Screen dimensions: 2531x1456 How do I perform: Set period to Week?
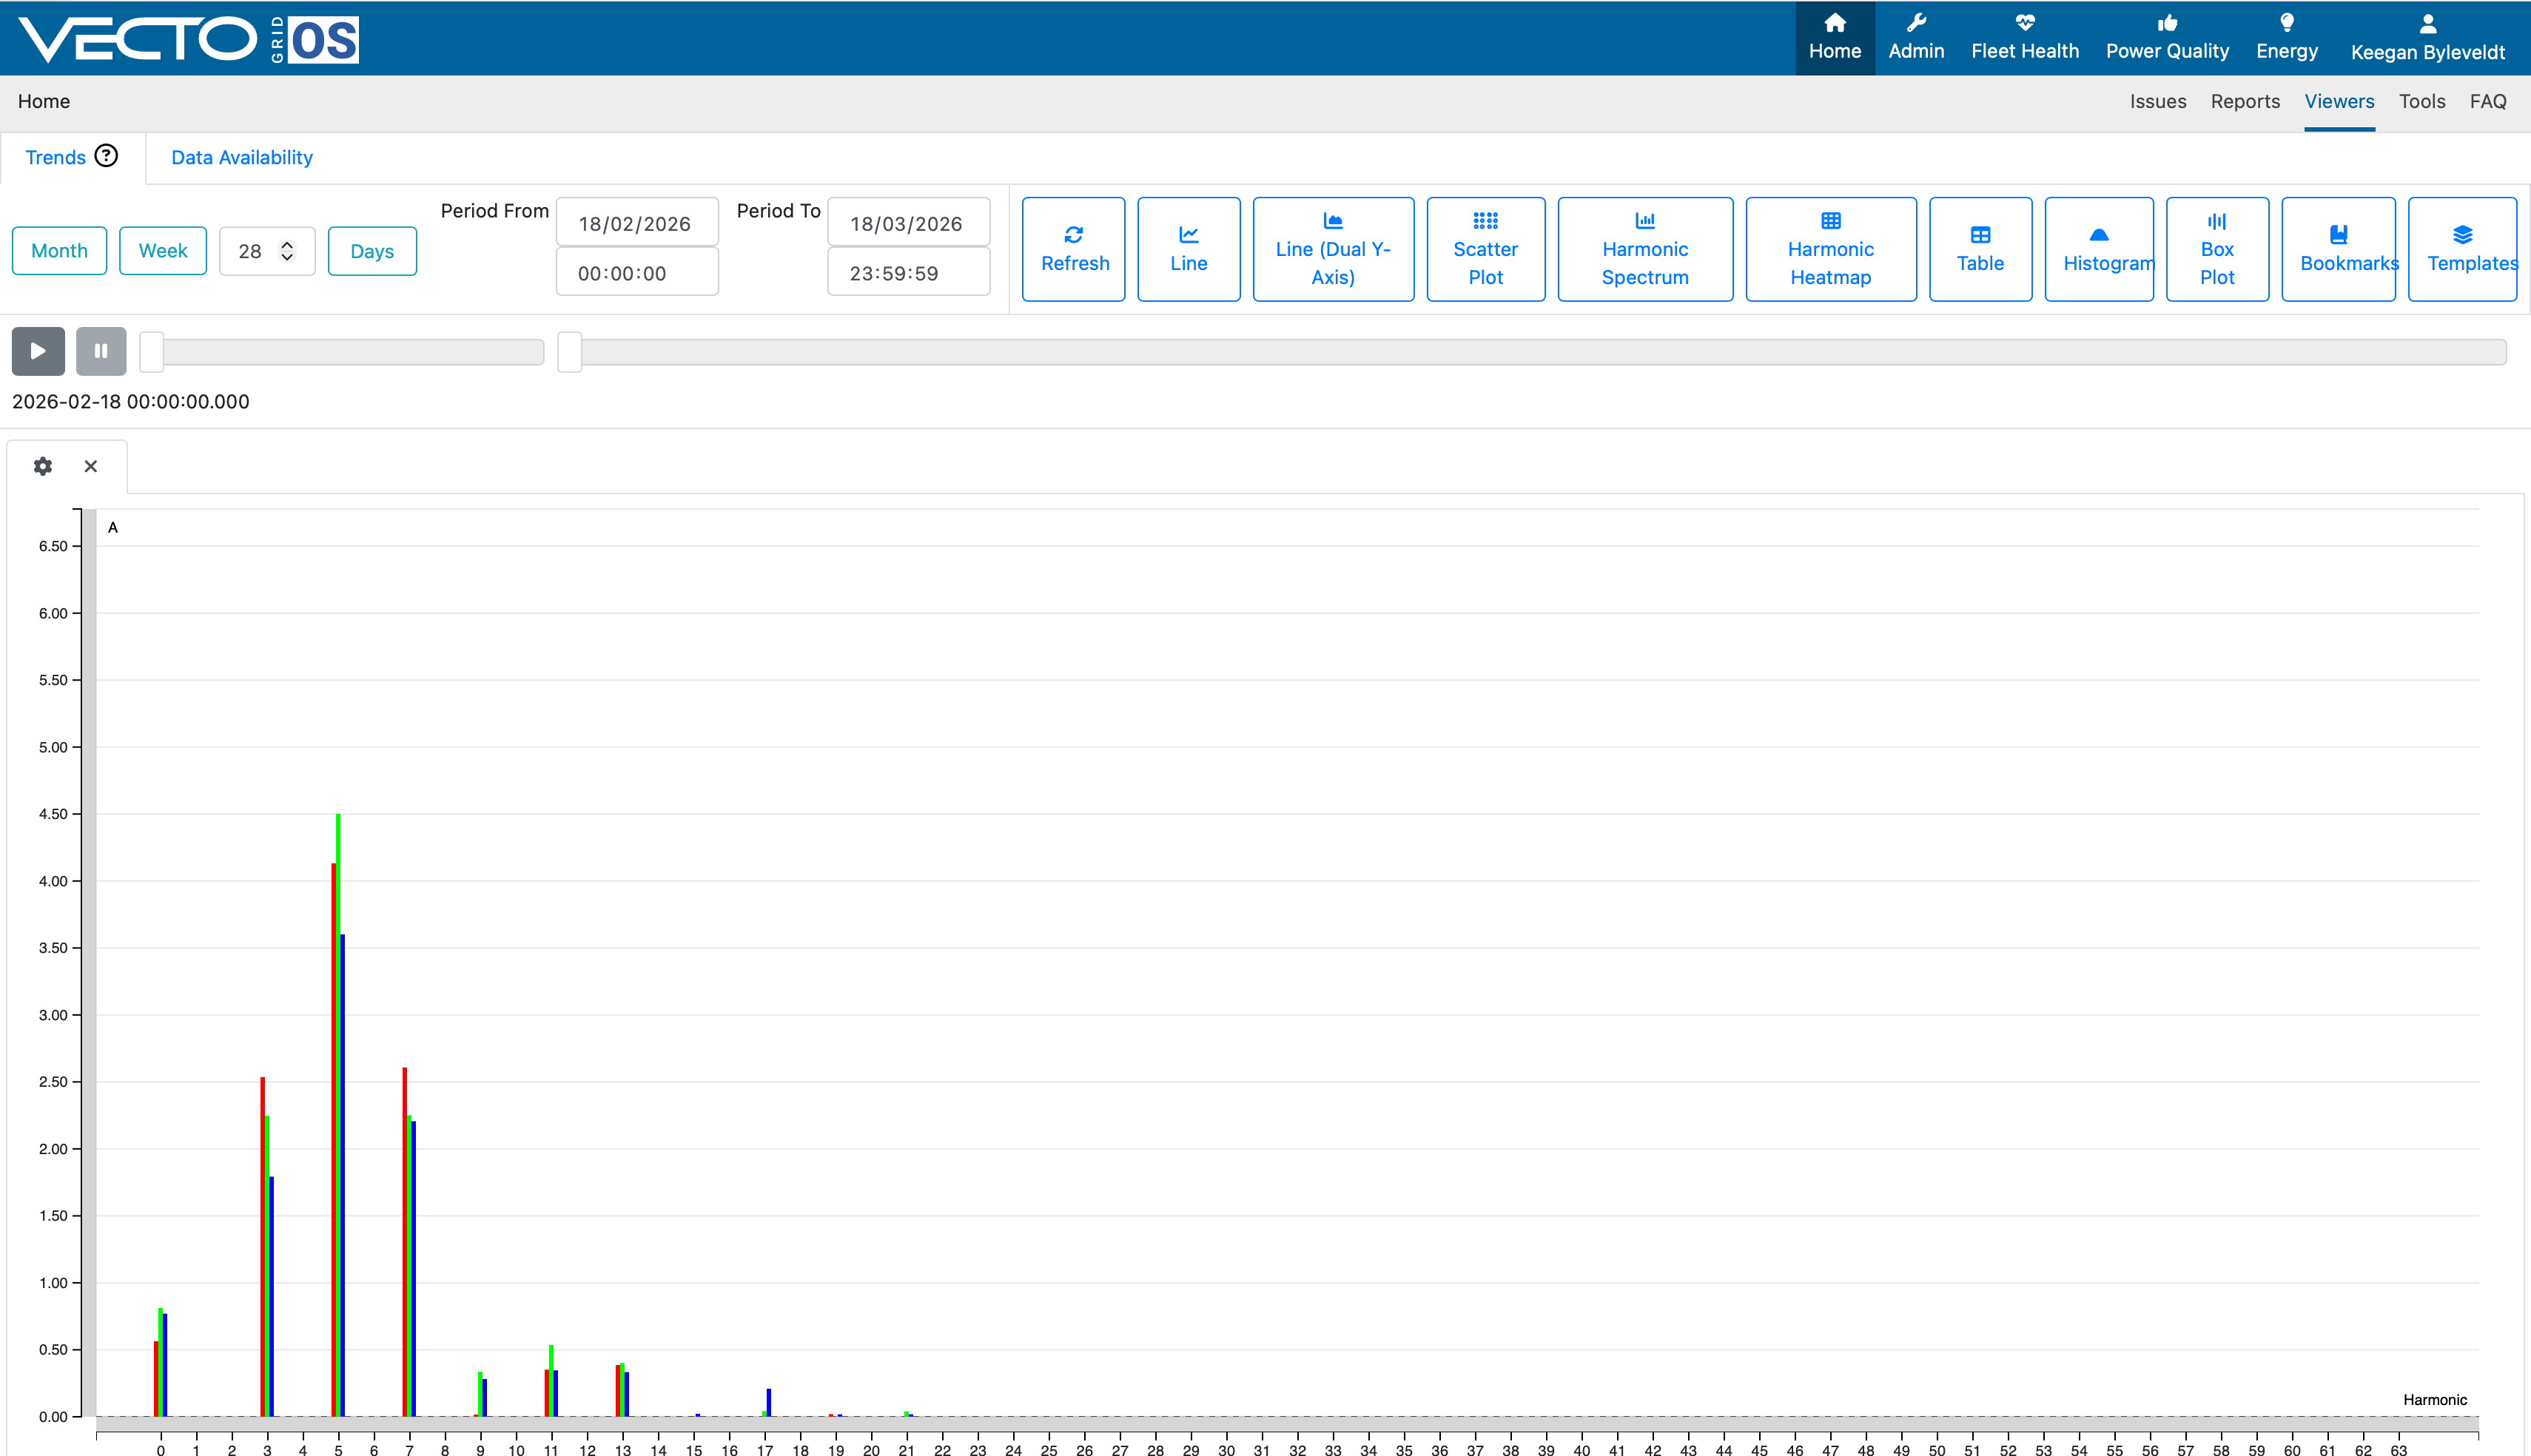coord(163,251)
